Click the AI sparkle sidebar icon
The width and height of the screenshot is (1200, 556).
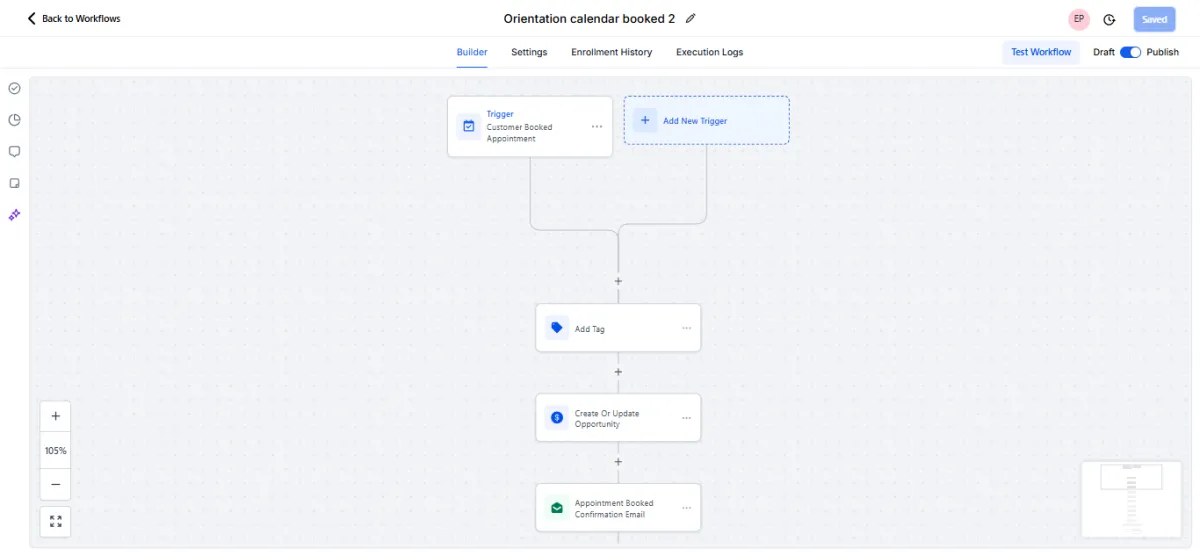[x=15, y=215]
